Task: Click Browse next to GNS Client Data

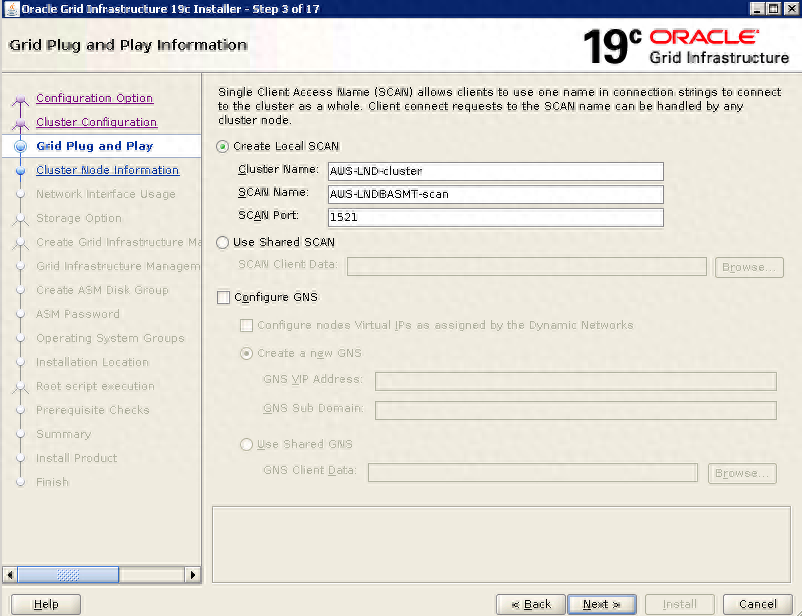Action: (741, 473)
